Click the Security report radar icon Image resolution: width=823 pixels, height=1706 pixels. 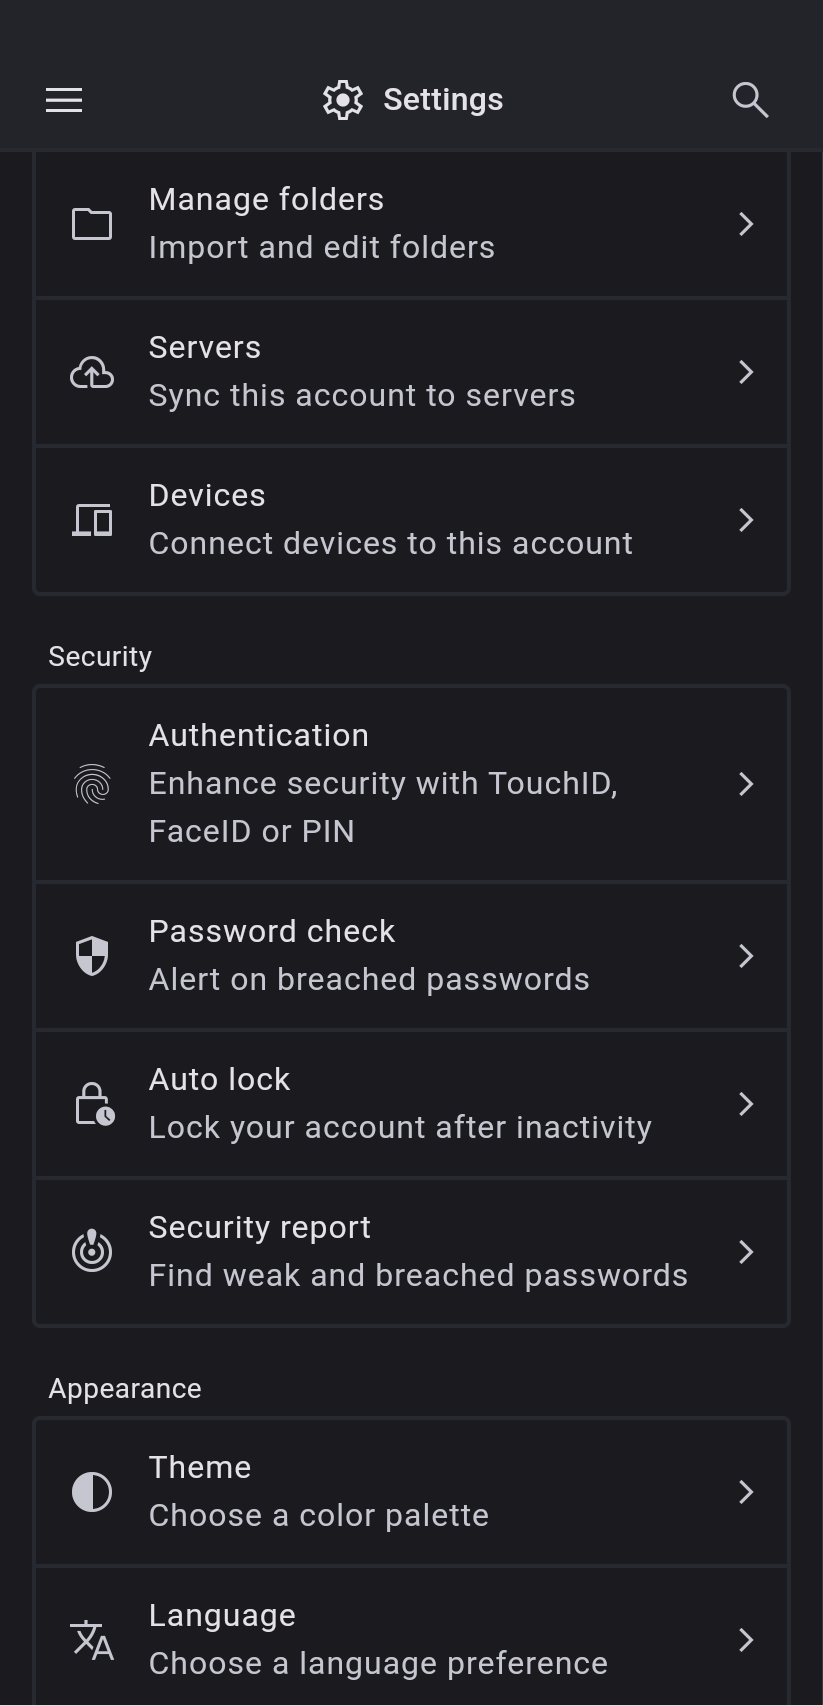[x=92, y=1251]
